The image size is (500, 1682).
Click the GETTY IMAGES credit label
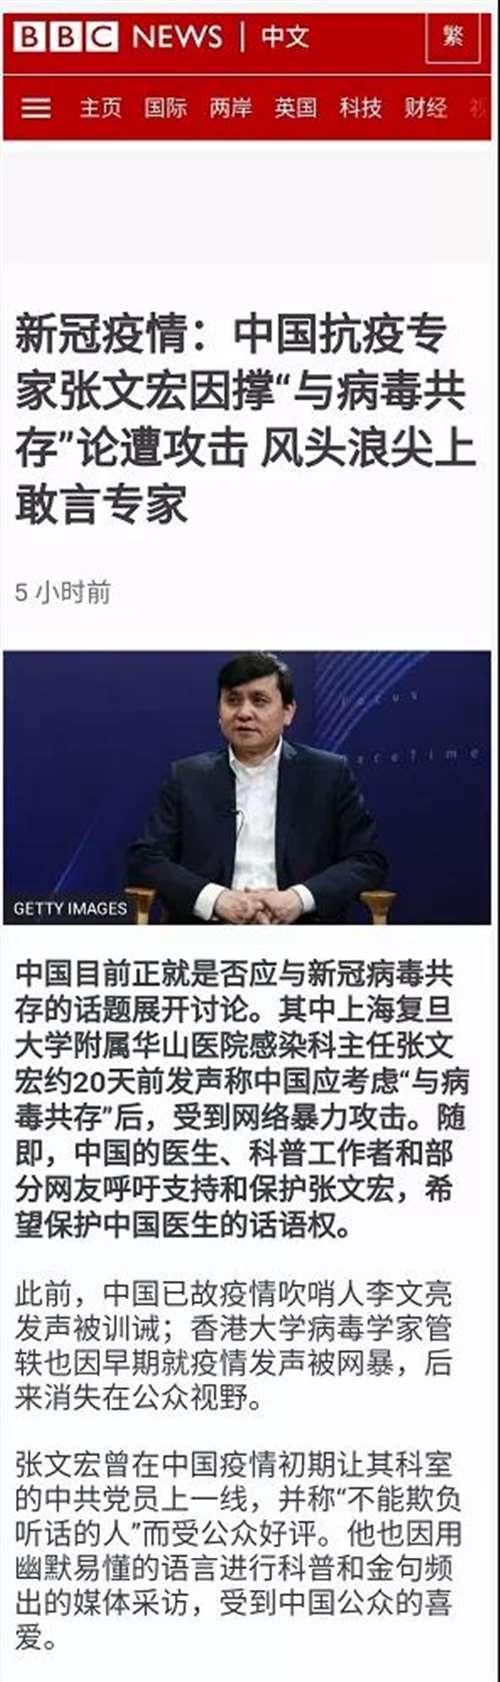[70, 909]
